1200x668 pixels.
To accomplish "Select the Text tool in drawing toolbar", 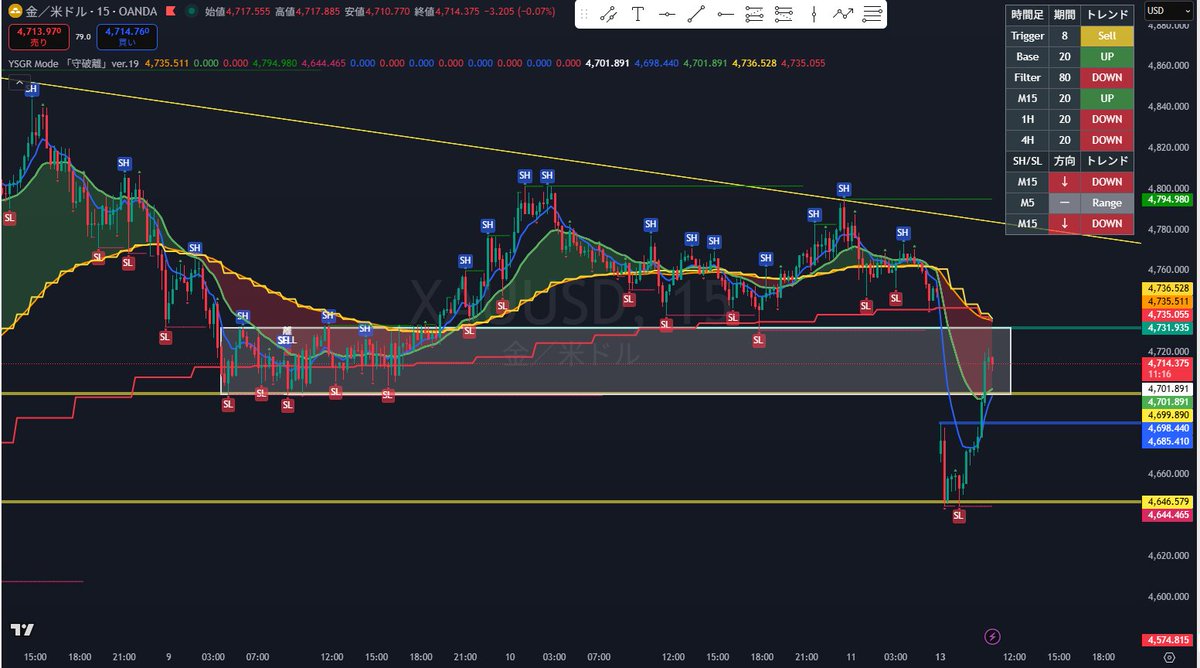I will point(638,14).
